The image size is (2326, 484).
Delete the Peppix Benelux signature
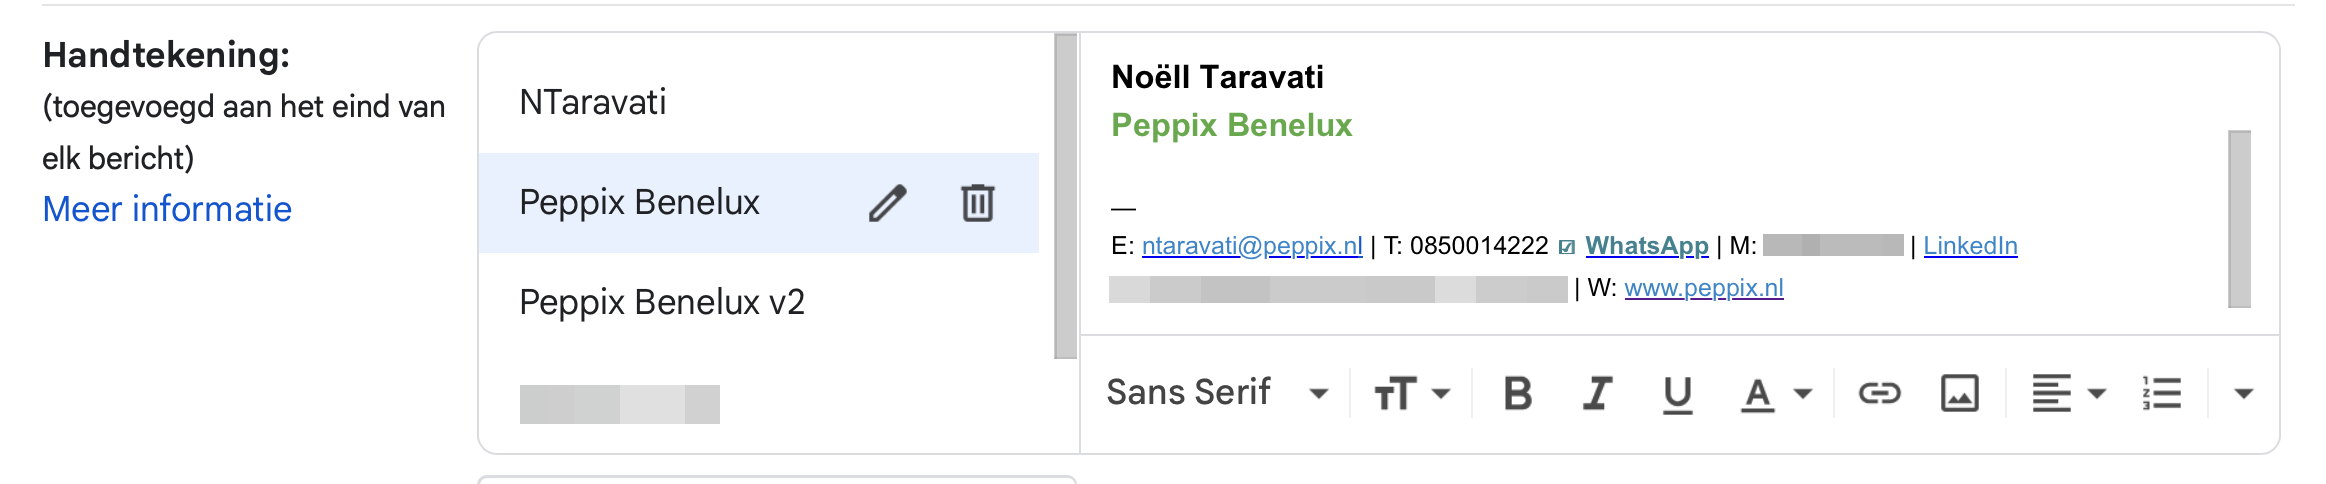[977, 203]
